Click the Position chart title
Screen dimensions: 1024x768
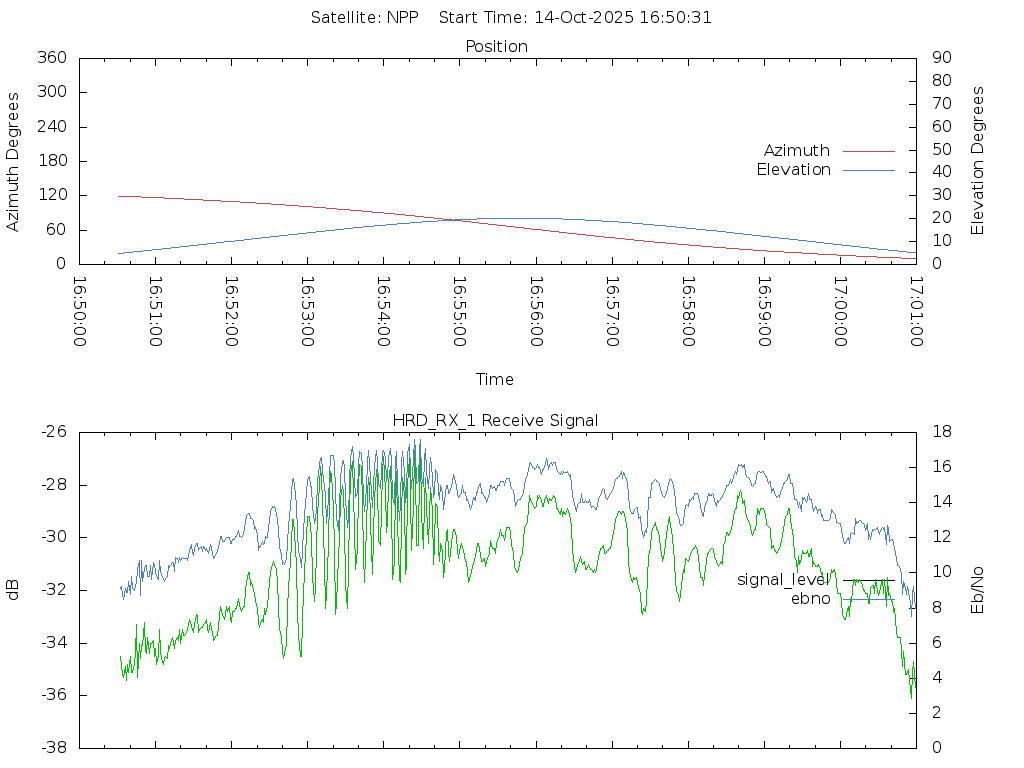pyautogui.click(x=496, y=47)
